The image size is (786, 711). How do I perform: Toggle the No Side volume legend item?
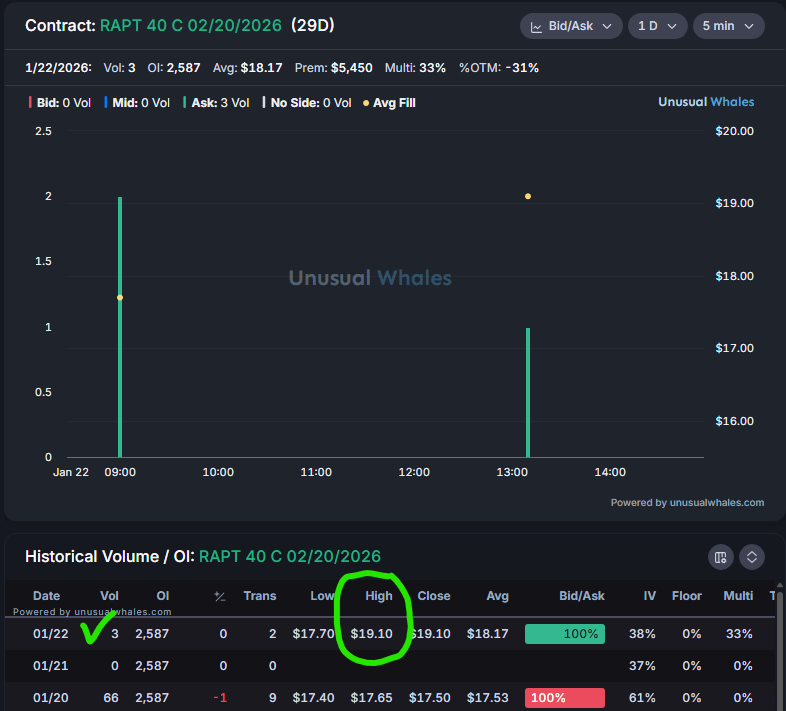[x=307, y=103]
